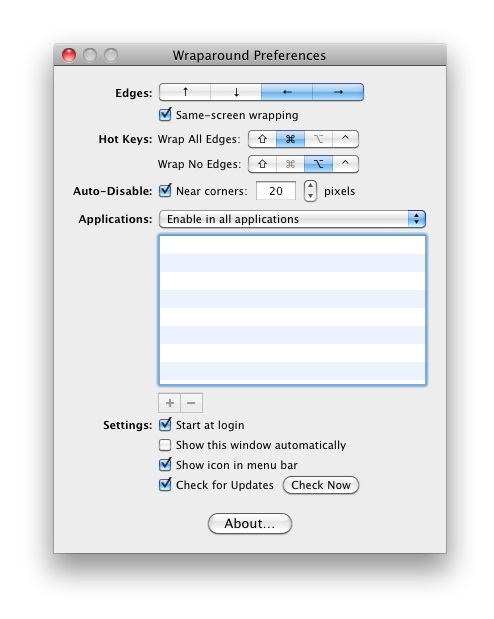Add an application with the plus button
Screen dimensions: 494x619
[169, 403]
